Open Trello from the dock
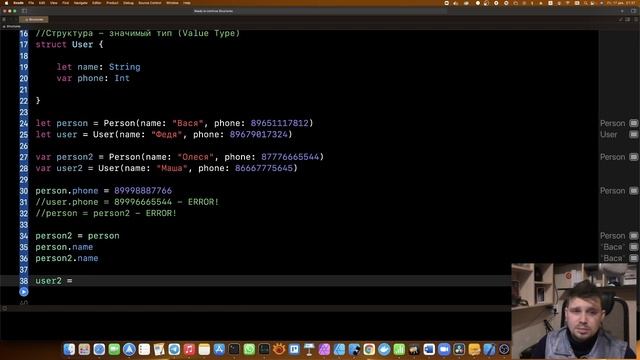The image size is (640, 360). [294, 349]
